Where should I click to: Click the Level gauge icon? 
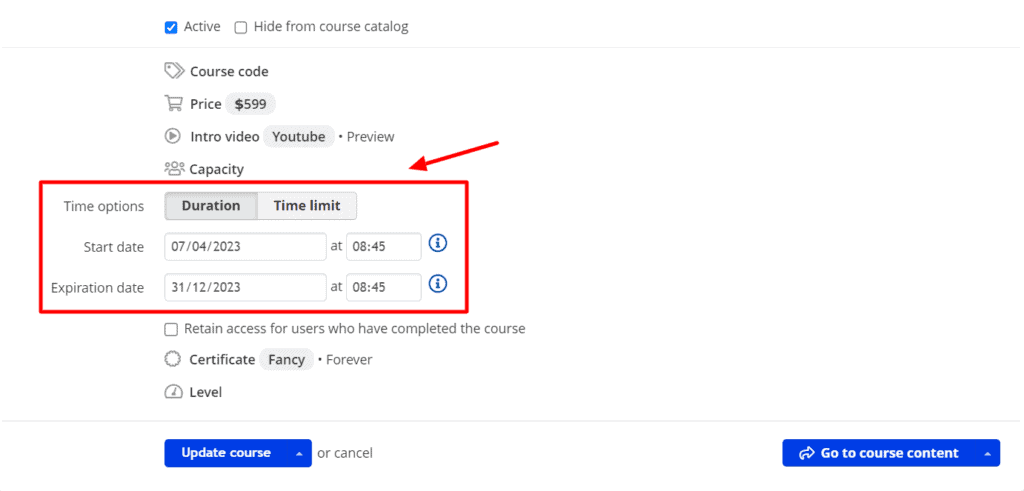tap(173, 392)
